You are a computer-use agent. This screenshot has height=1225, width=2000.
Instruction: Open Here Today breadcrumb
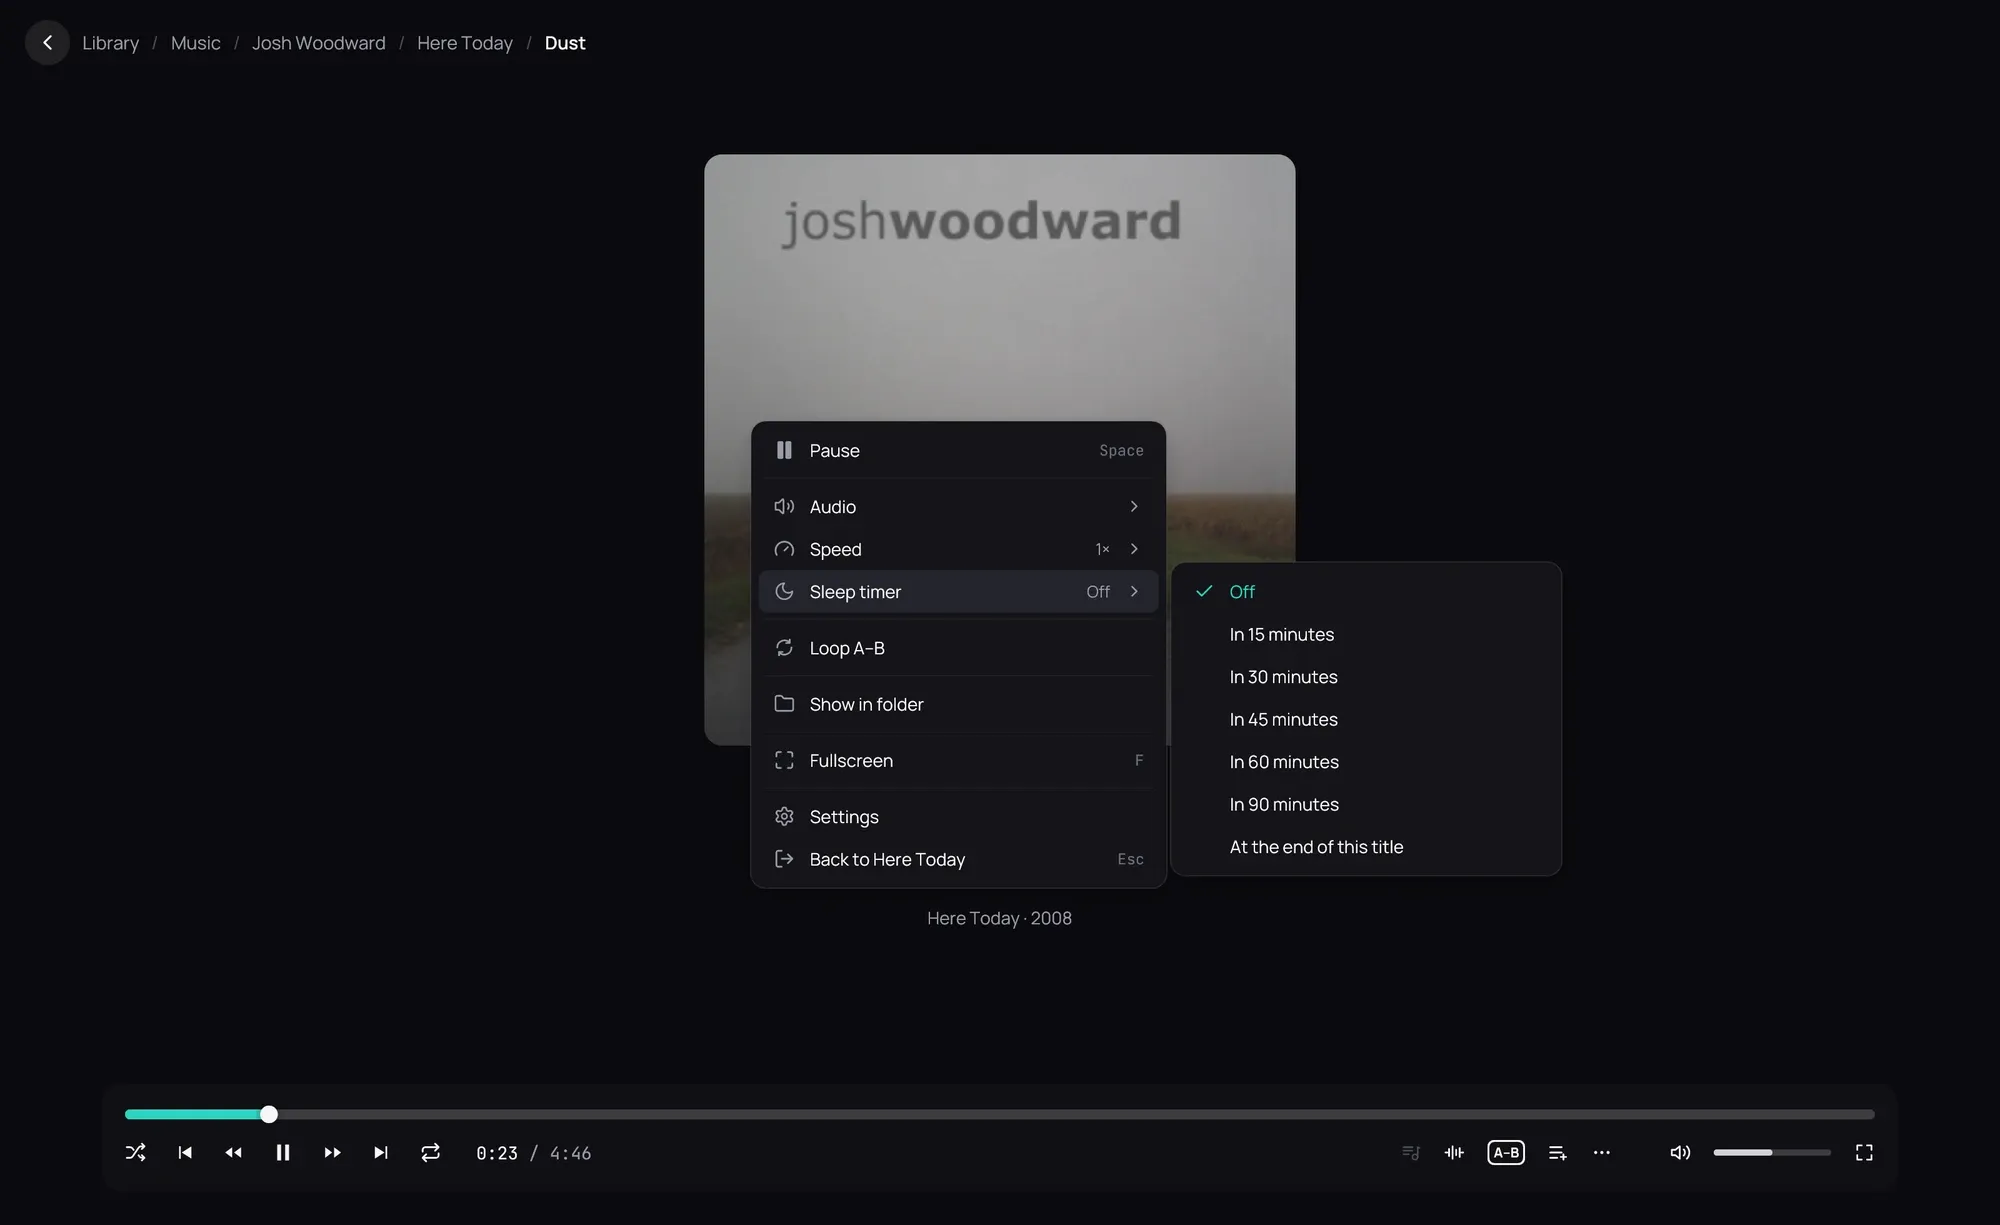(x=464, y=43)
